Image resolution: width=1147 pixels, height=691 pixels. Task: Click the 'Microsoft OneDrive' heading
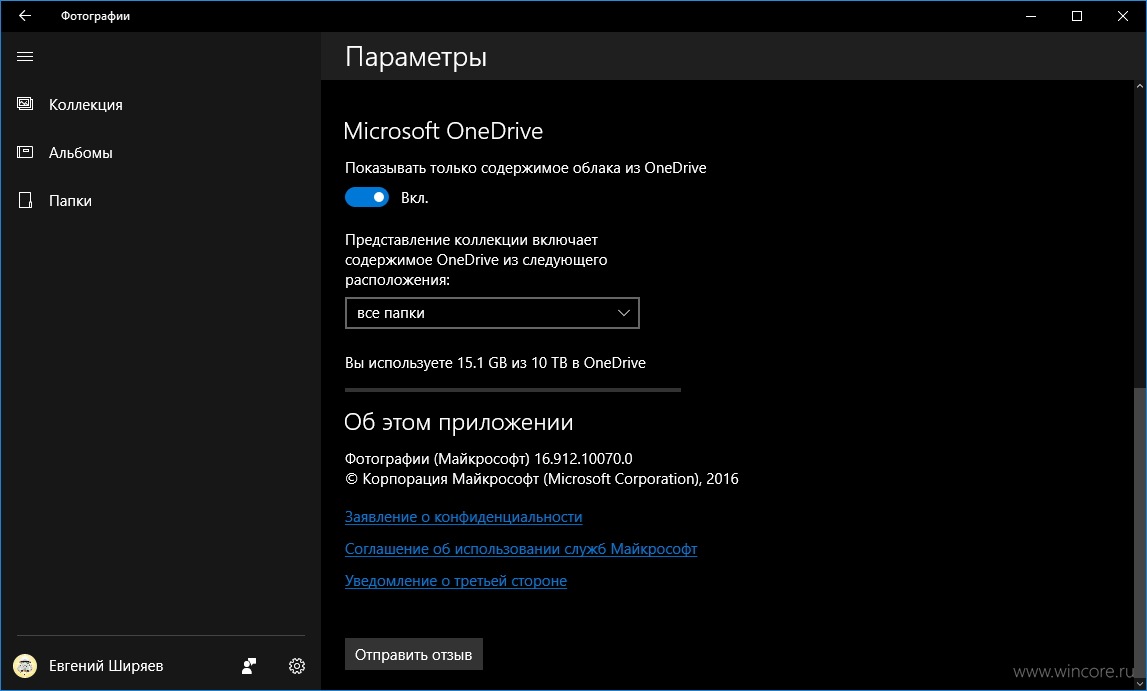coord(443,131)
